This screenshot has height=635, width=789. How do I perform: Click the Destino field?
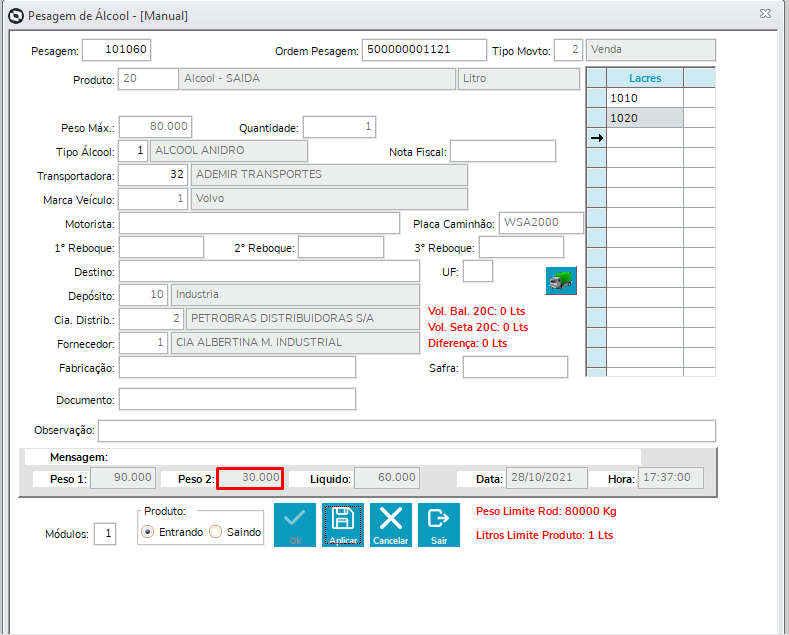(x=269, y=271)
